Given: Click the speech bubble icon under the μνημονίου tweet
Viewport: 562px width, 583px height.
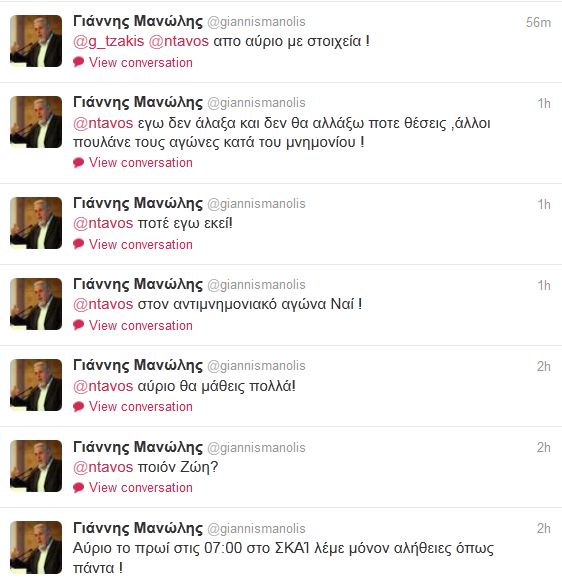Looking at the screenshot, I should click(78, 162).
